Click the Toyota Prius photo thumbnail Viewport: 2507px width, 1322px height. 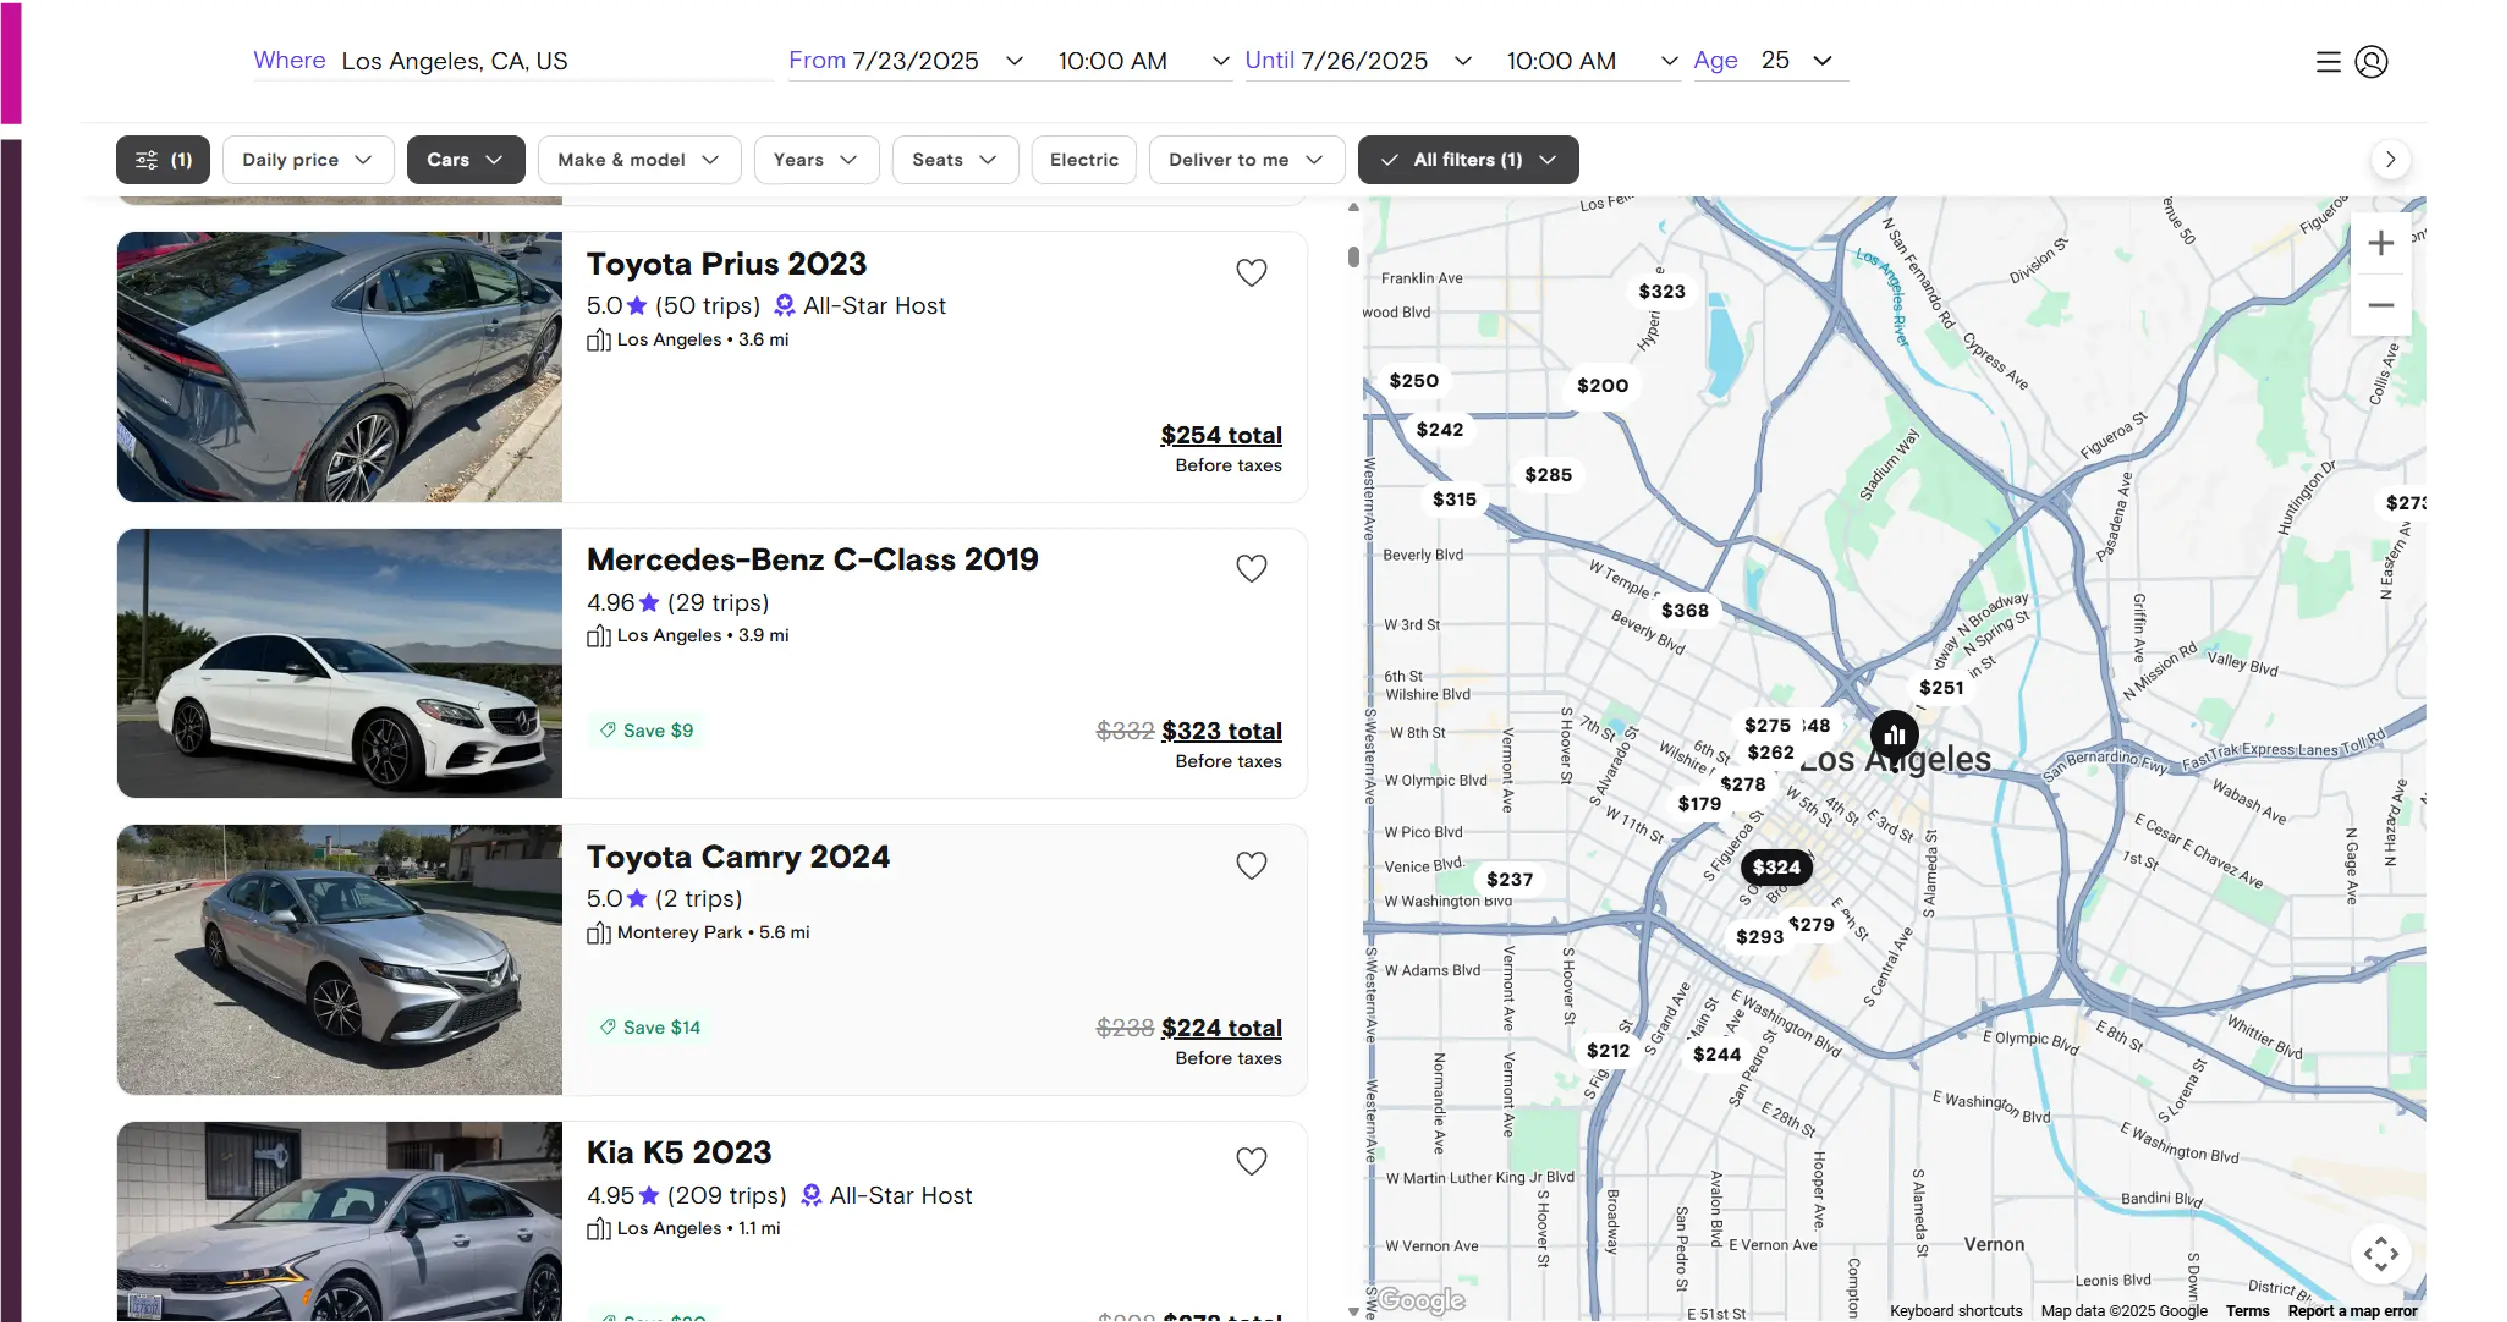339,367
